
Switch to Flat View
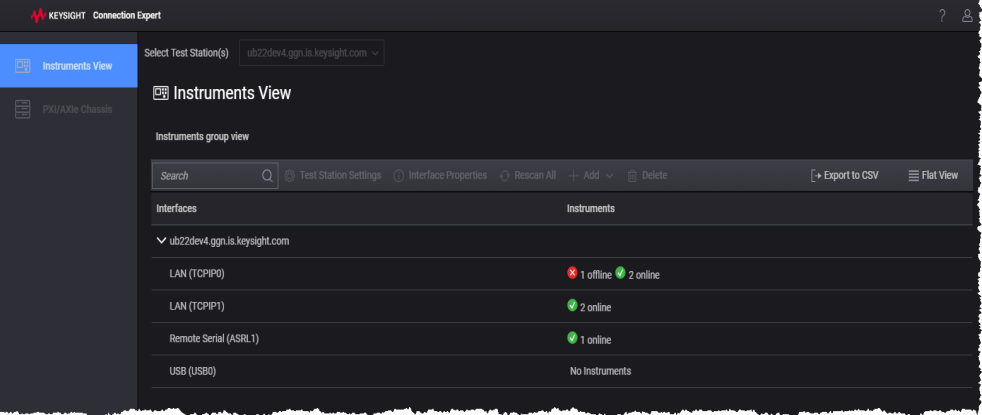(933, 175)
